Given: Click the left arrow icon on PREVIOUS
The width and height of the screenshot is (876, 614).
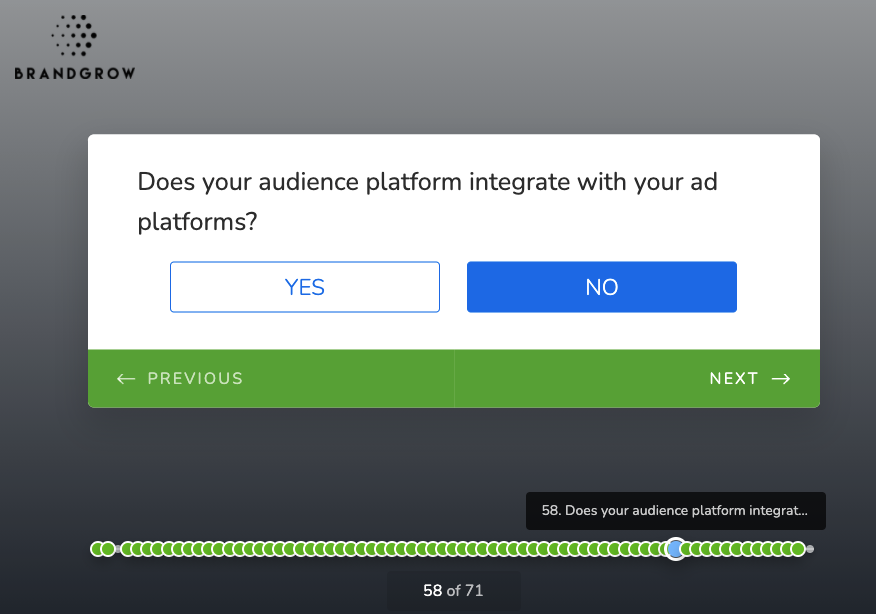Looking at the screenshot, I should [125, 378].
